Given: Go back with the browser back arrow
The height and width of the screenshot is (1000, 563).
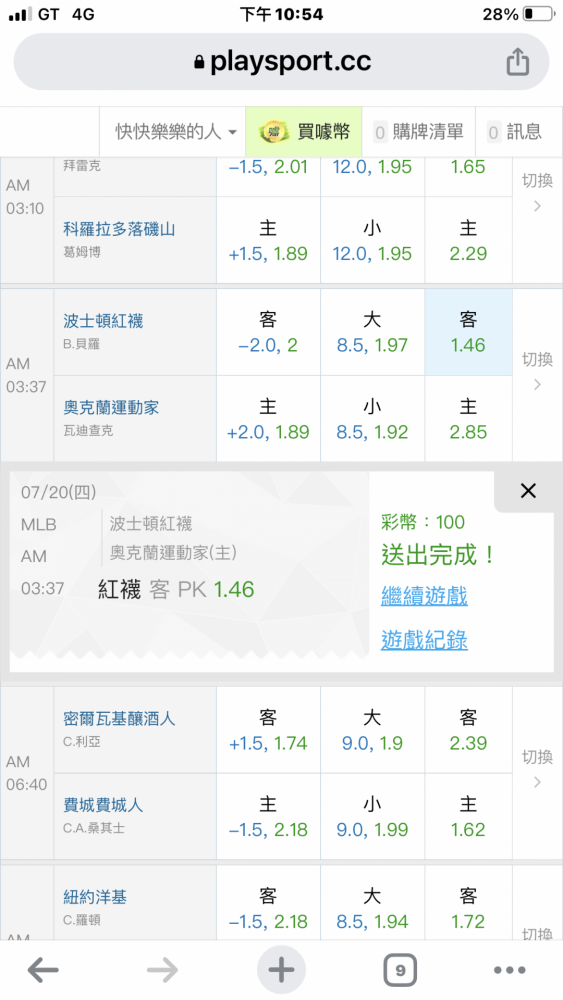Looking at the screenshot, I should point(43,970).
